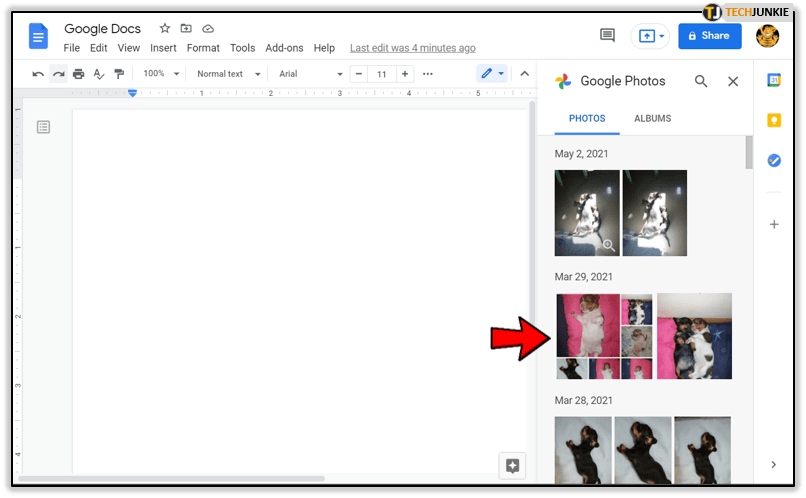The height and width of the screenshot is (498, 806).
Task: Open the comment history icon
Action: click(607, 36)
